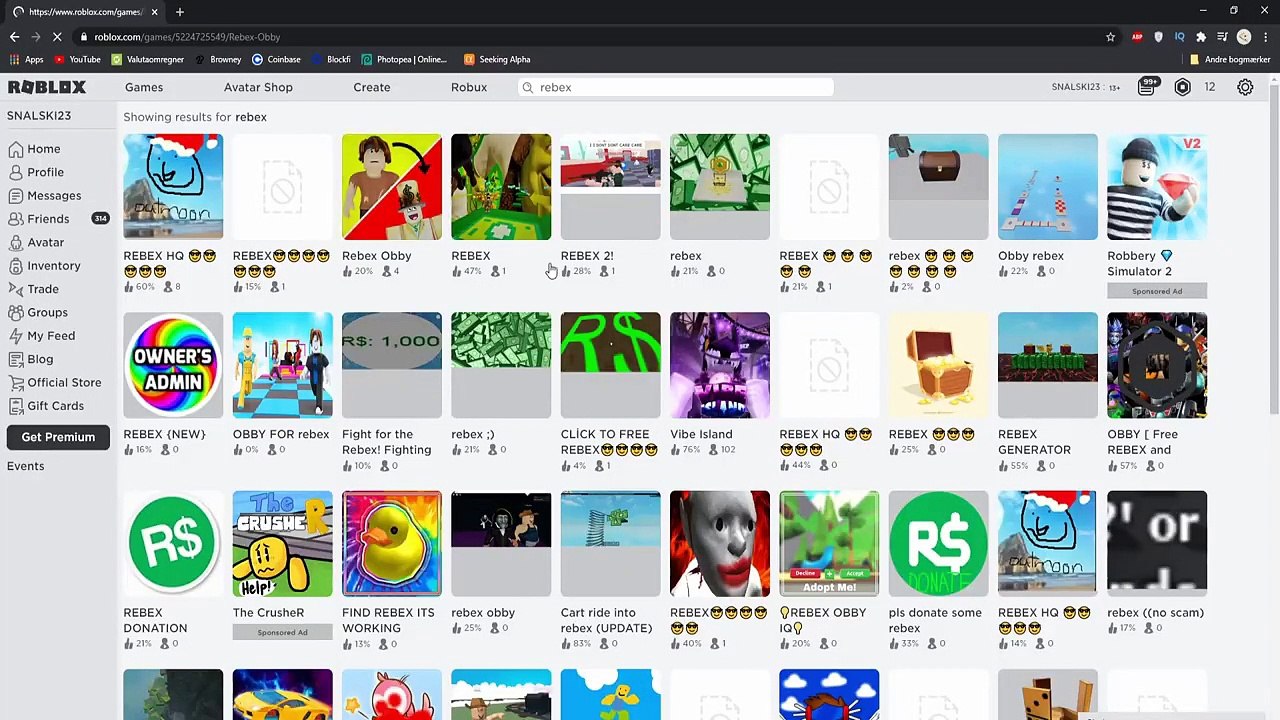Show My Feed from the sidebar
This screenshot has width=1280, height=720.
pos(41,336)
